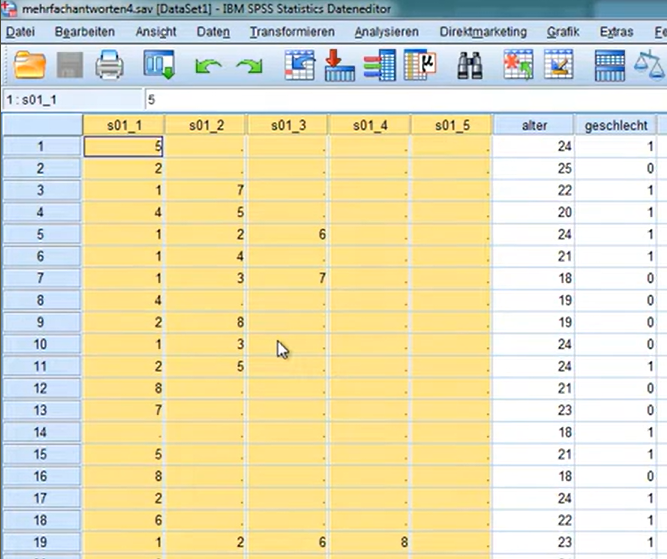Click the Open data file folder icon
This screenshot has height=559, width=667.
[30, 66]
